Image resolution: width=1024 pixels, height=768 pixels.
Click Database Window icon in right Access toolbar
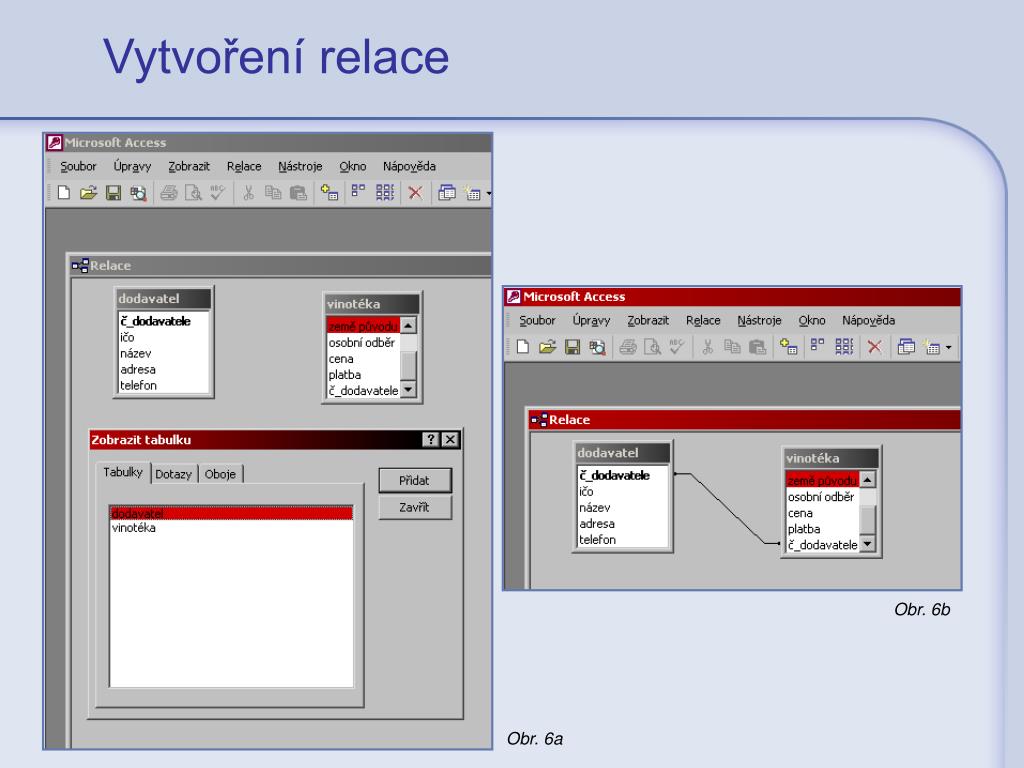coord(906,347)
